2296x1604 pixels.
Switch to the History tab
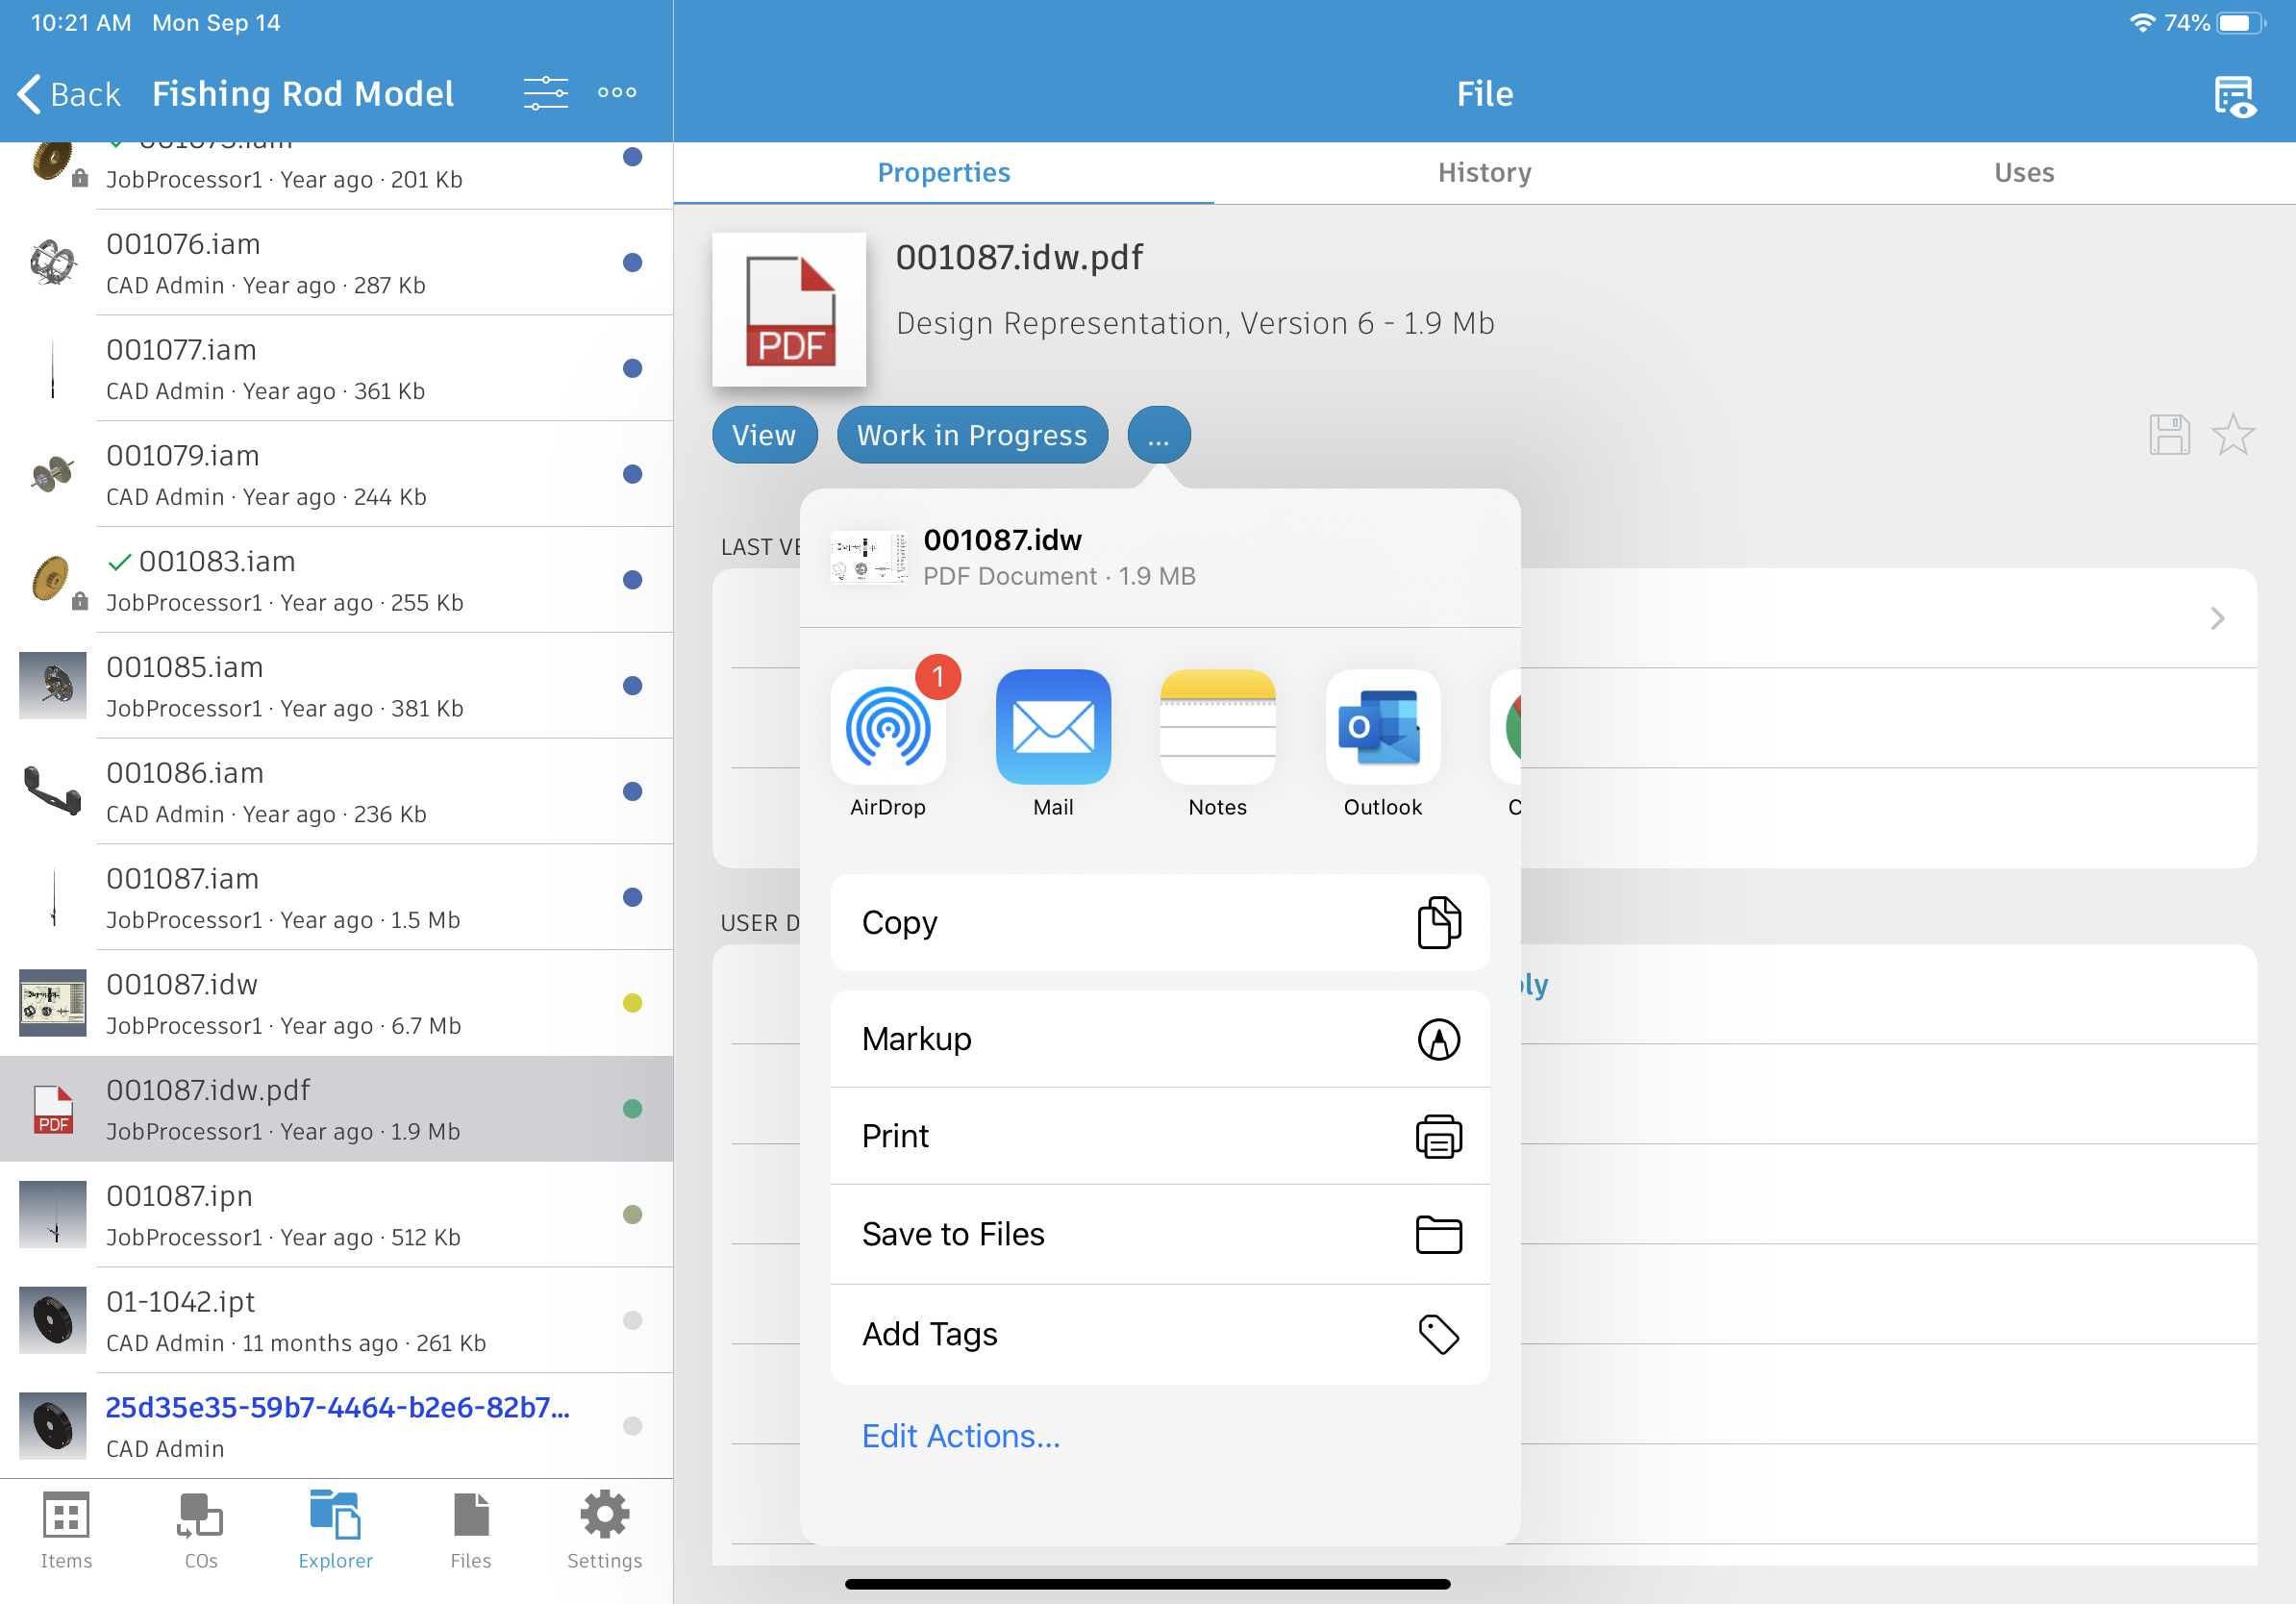point(1483,172)
